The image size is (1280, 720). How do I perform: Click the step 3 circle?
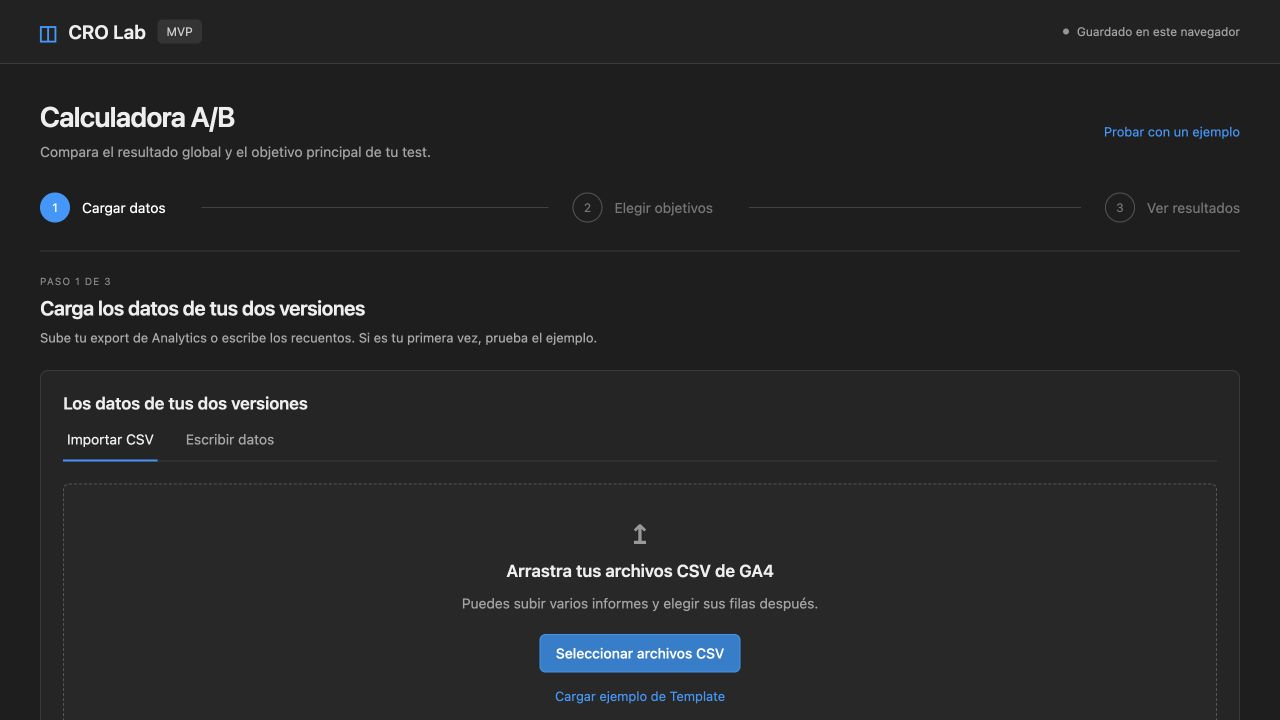click(x=1120, y=208)
